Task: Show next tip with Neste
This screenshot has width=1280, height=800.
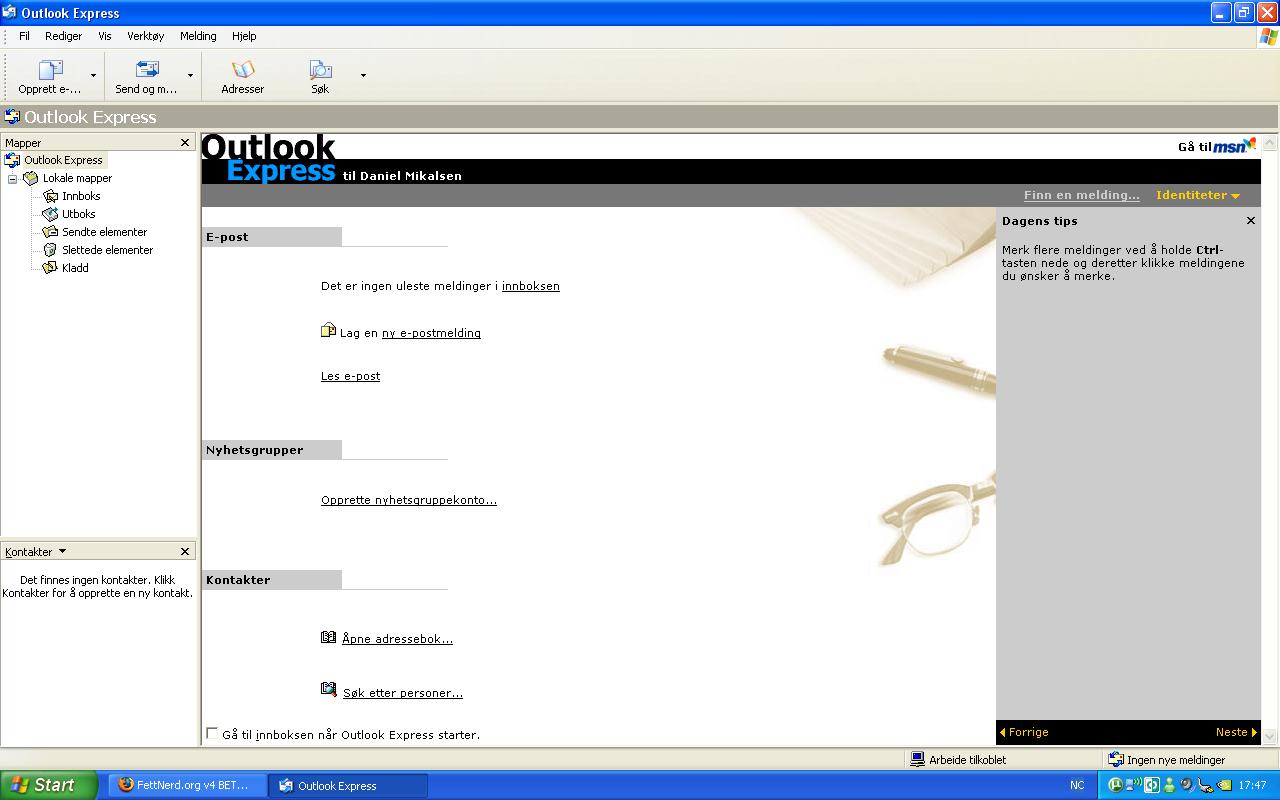Action: 1235,732
